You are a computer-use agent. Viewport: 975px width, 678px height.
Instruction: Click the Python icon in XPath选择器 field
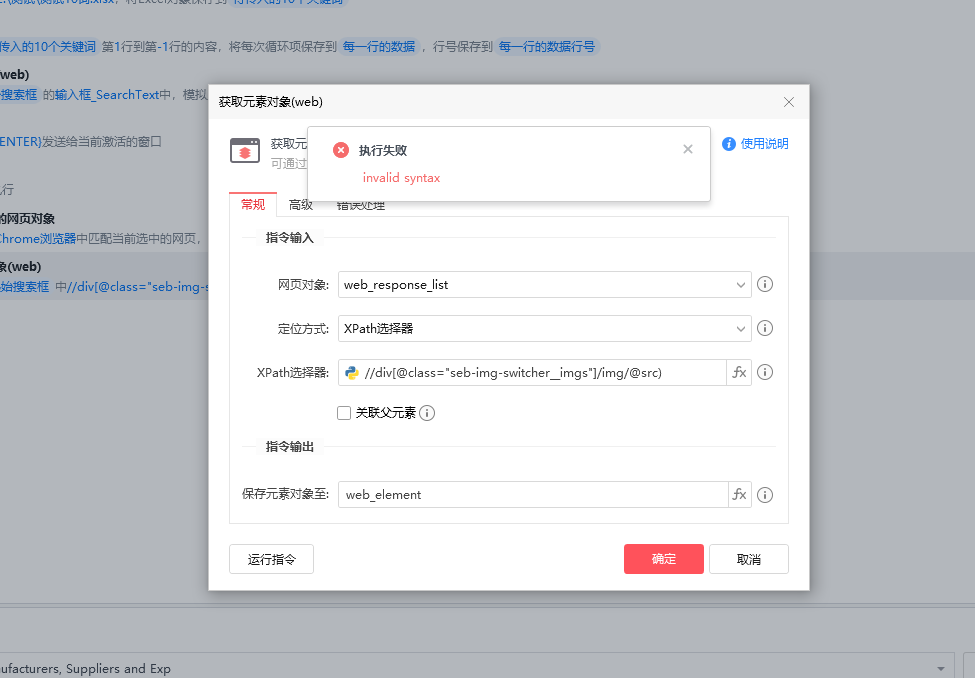coord(352,373)
